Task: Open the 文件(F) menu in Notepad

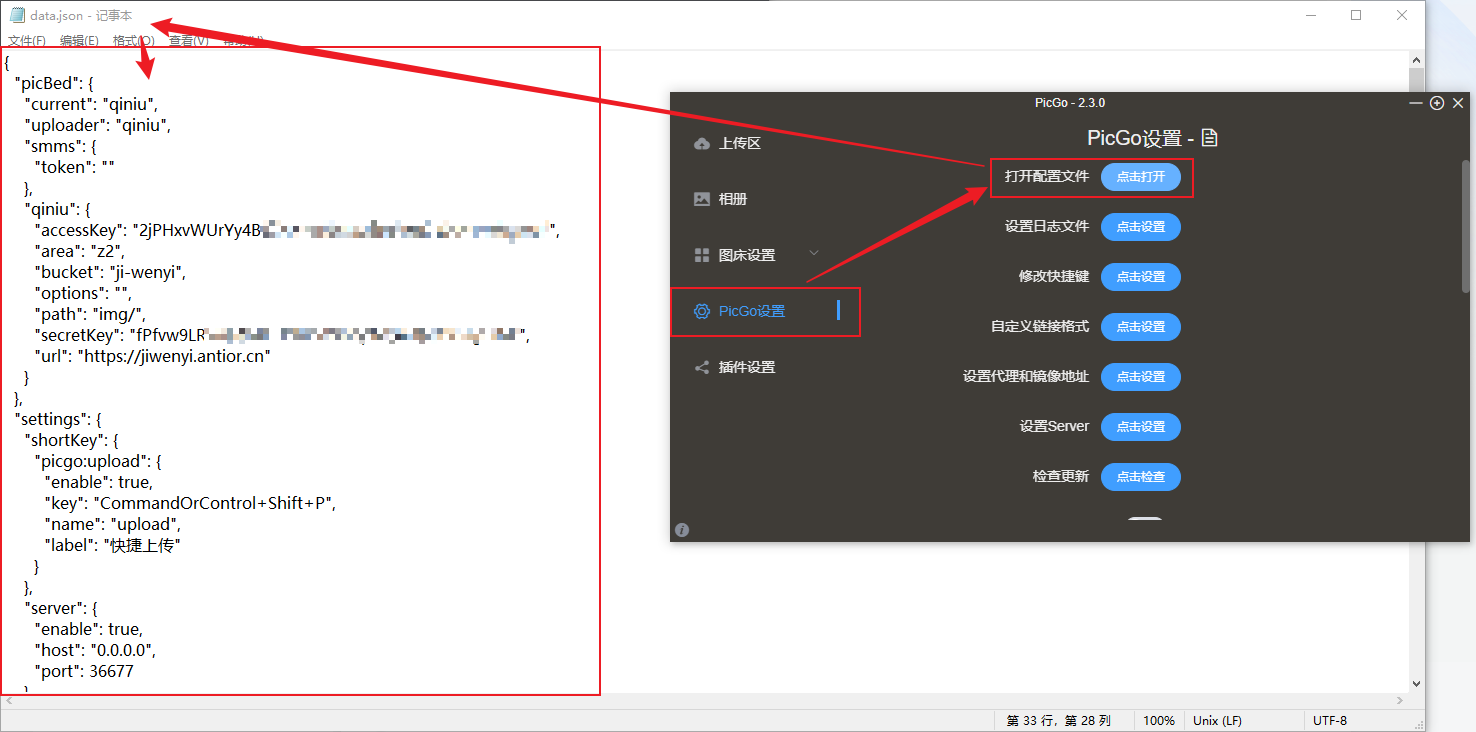Action: point(27,41)
